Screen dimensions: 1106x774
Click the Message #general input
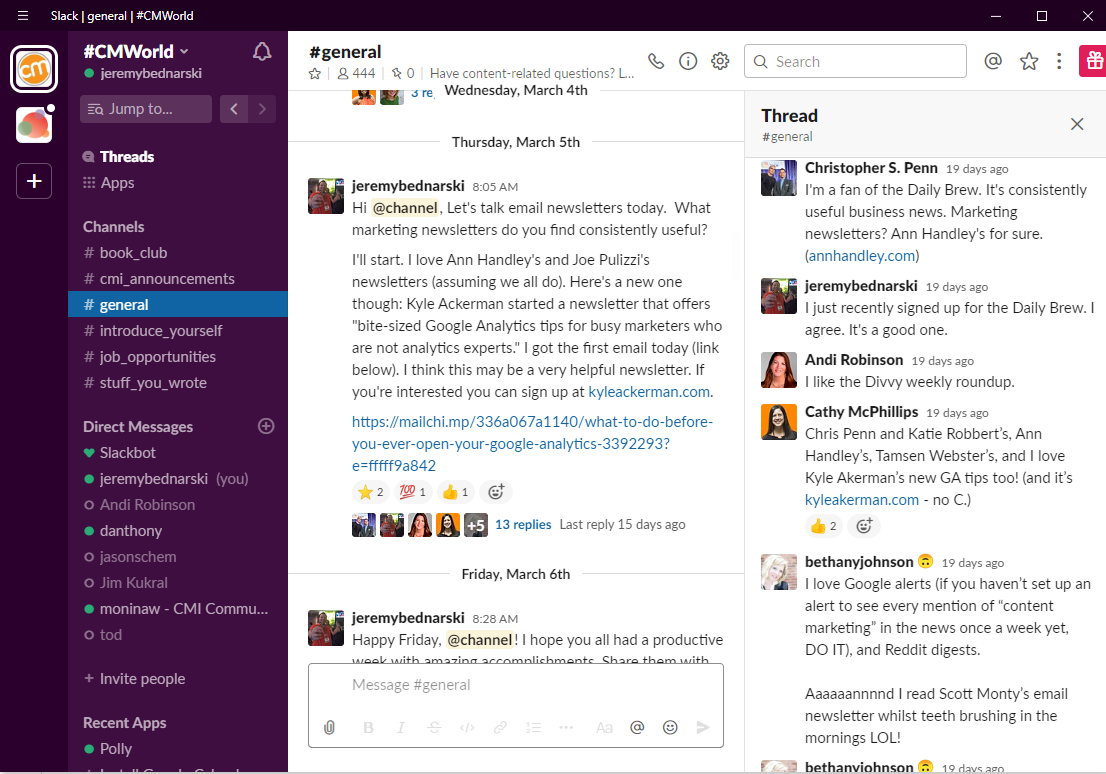(x=516, y=685)
